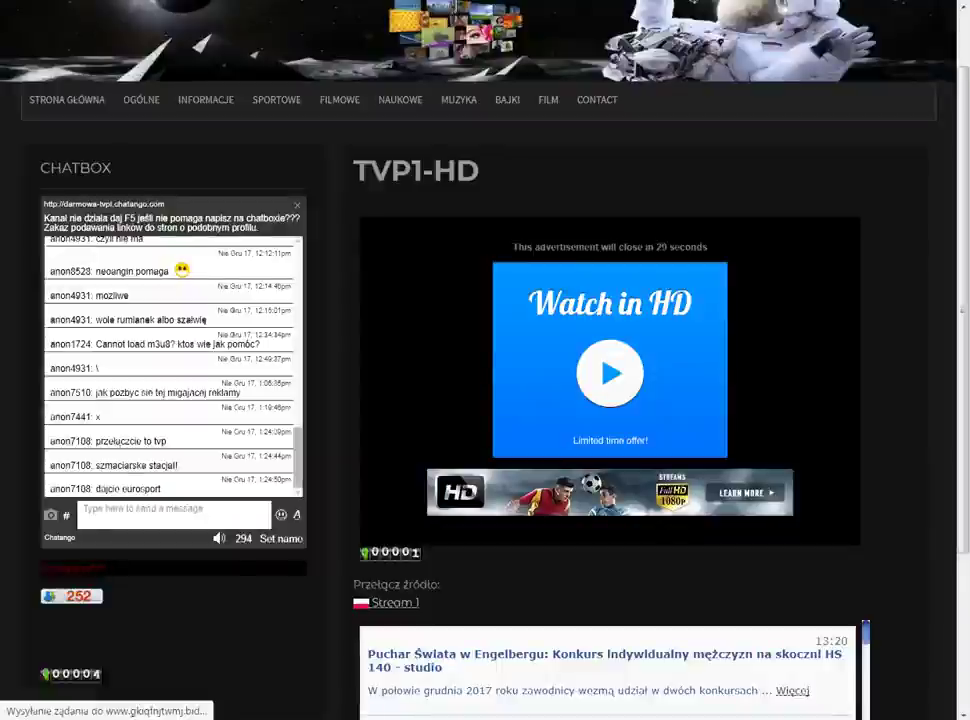Image resolution: width=970 pixels, height=720 pixels.
Task: Open the BAJKI menu category
Action: [507, 100]
